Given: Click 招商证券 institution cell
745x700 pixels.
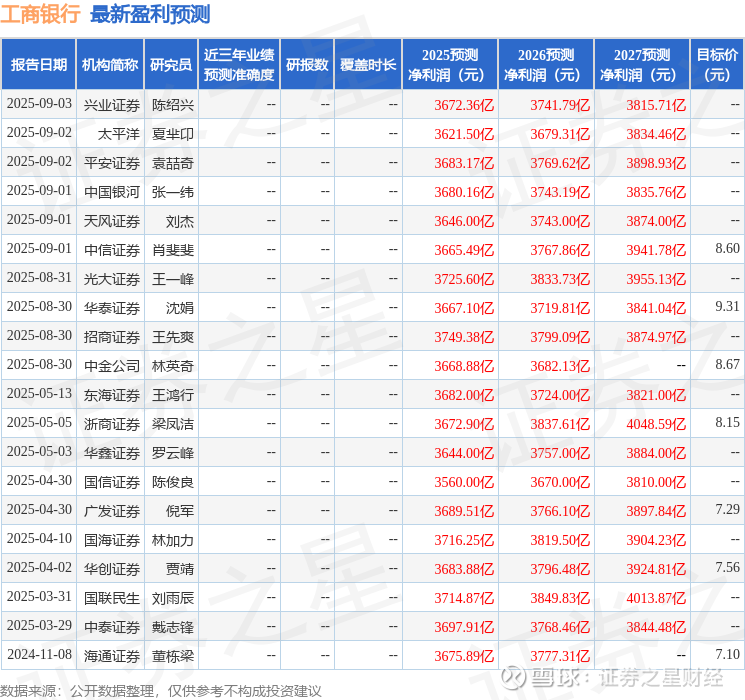Looking at the screenshot, I should 112,337.
